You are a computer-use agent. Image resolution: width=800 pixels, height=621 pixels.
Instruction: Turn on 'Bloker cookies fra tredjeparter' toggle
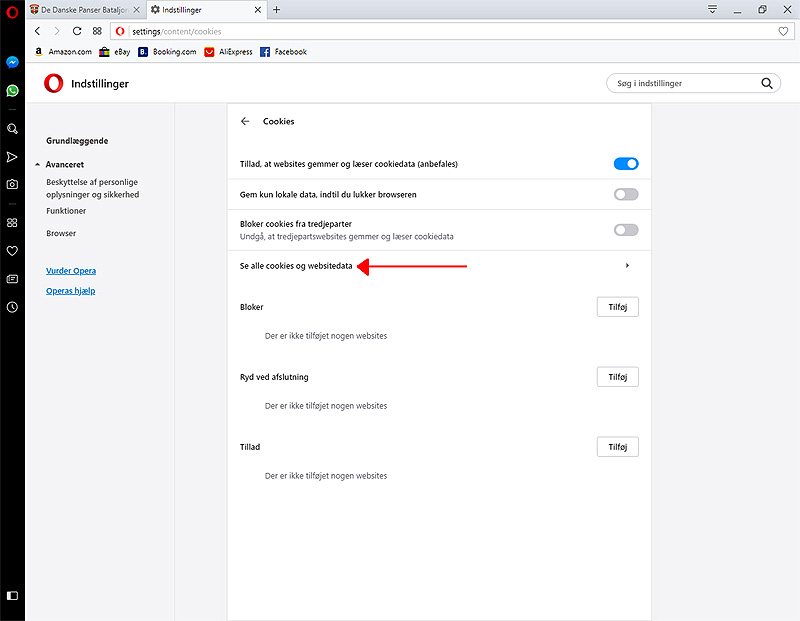pos(625,230)
